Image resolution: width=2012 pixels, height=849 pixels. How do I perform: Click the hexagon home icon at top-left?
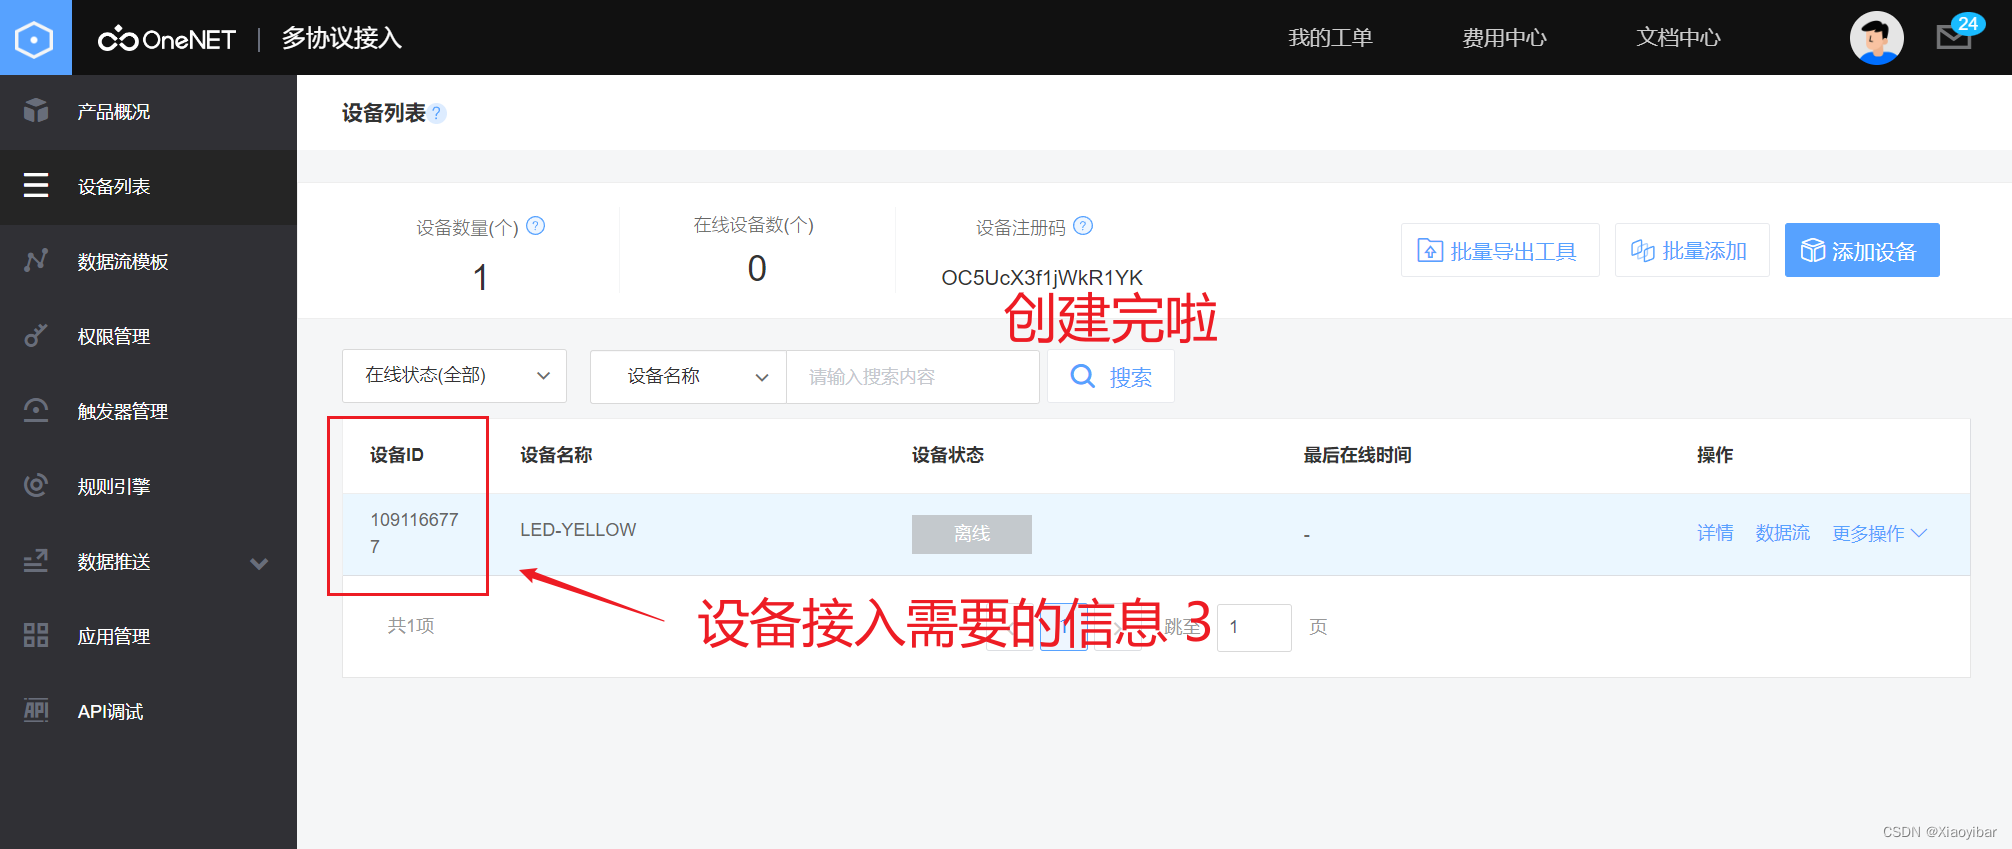35,38
